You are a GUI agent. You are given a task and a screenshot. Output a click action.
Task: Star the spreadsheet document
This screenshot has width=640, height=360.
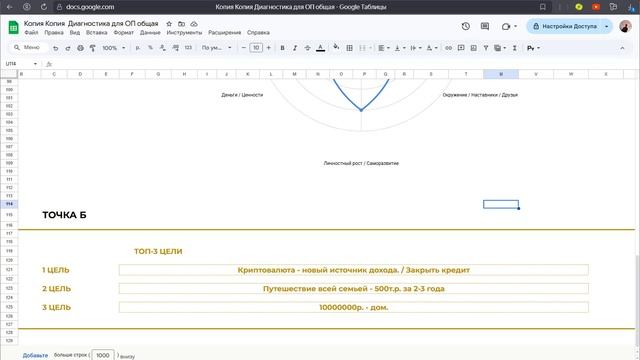coord(169,24)
